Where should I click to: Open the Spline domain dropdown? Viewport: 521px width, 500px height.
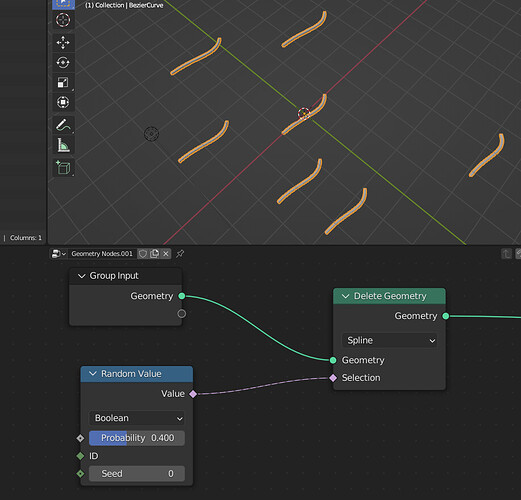(389, 340)
